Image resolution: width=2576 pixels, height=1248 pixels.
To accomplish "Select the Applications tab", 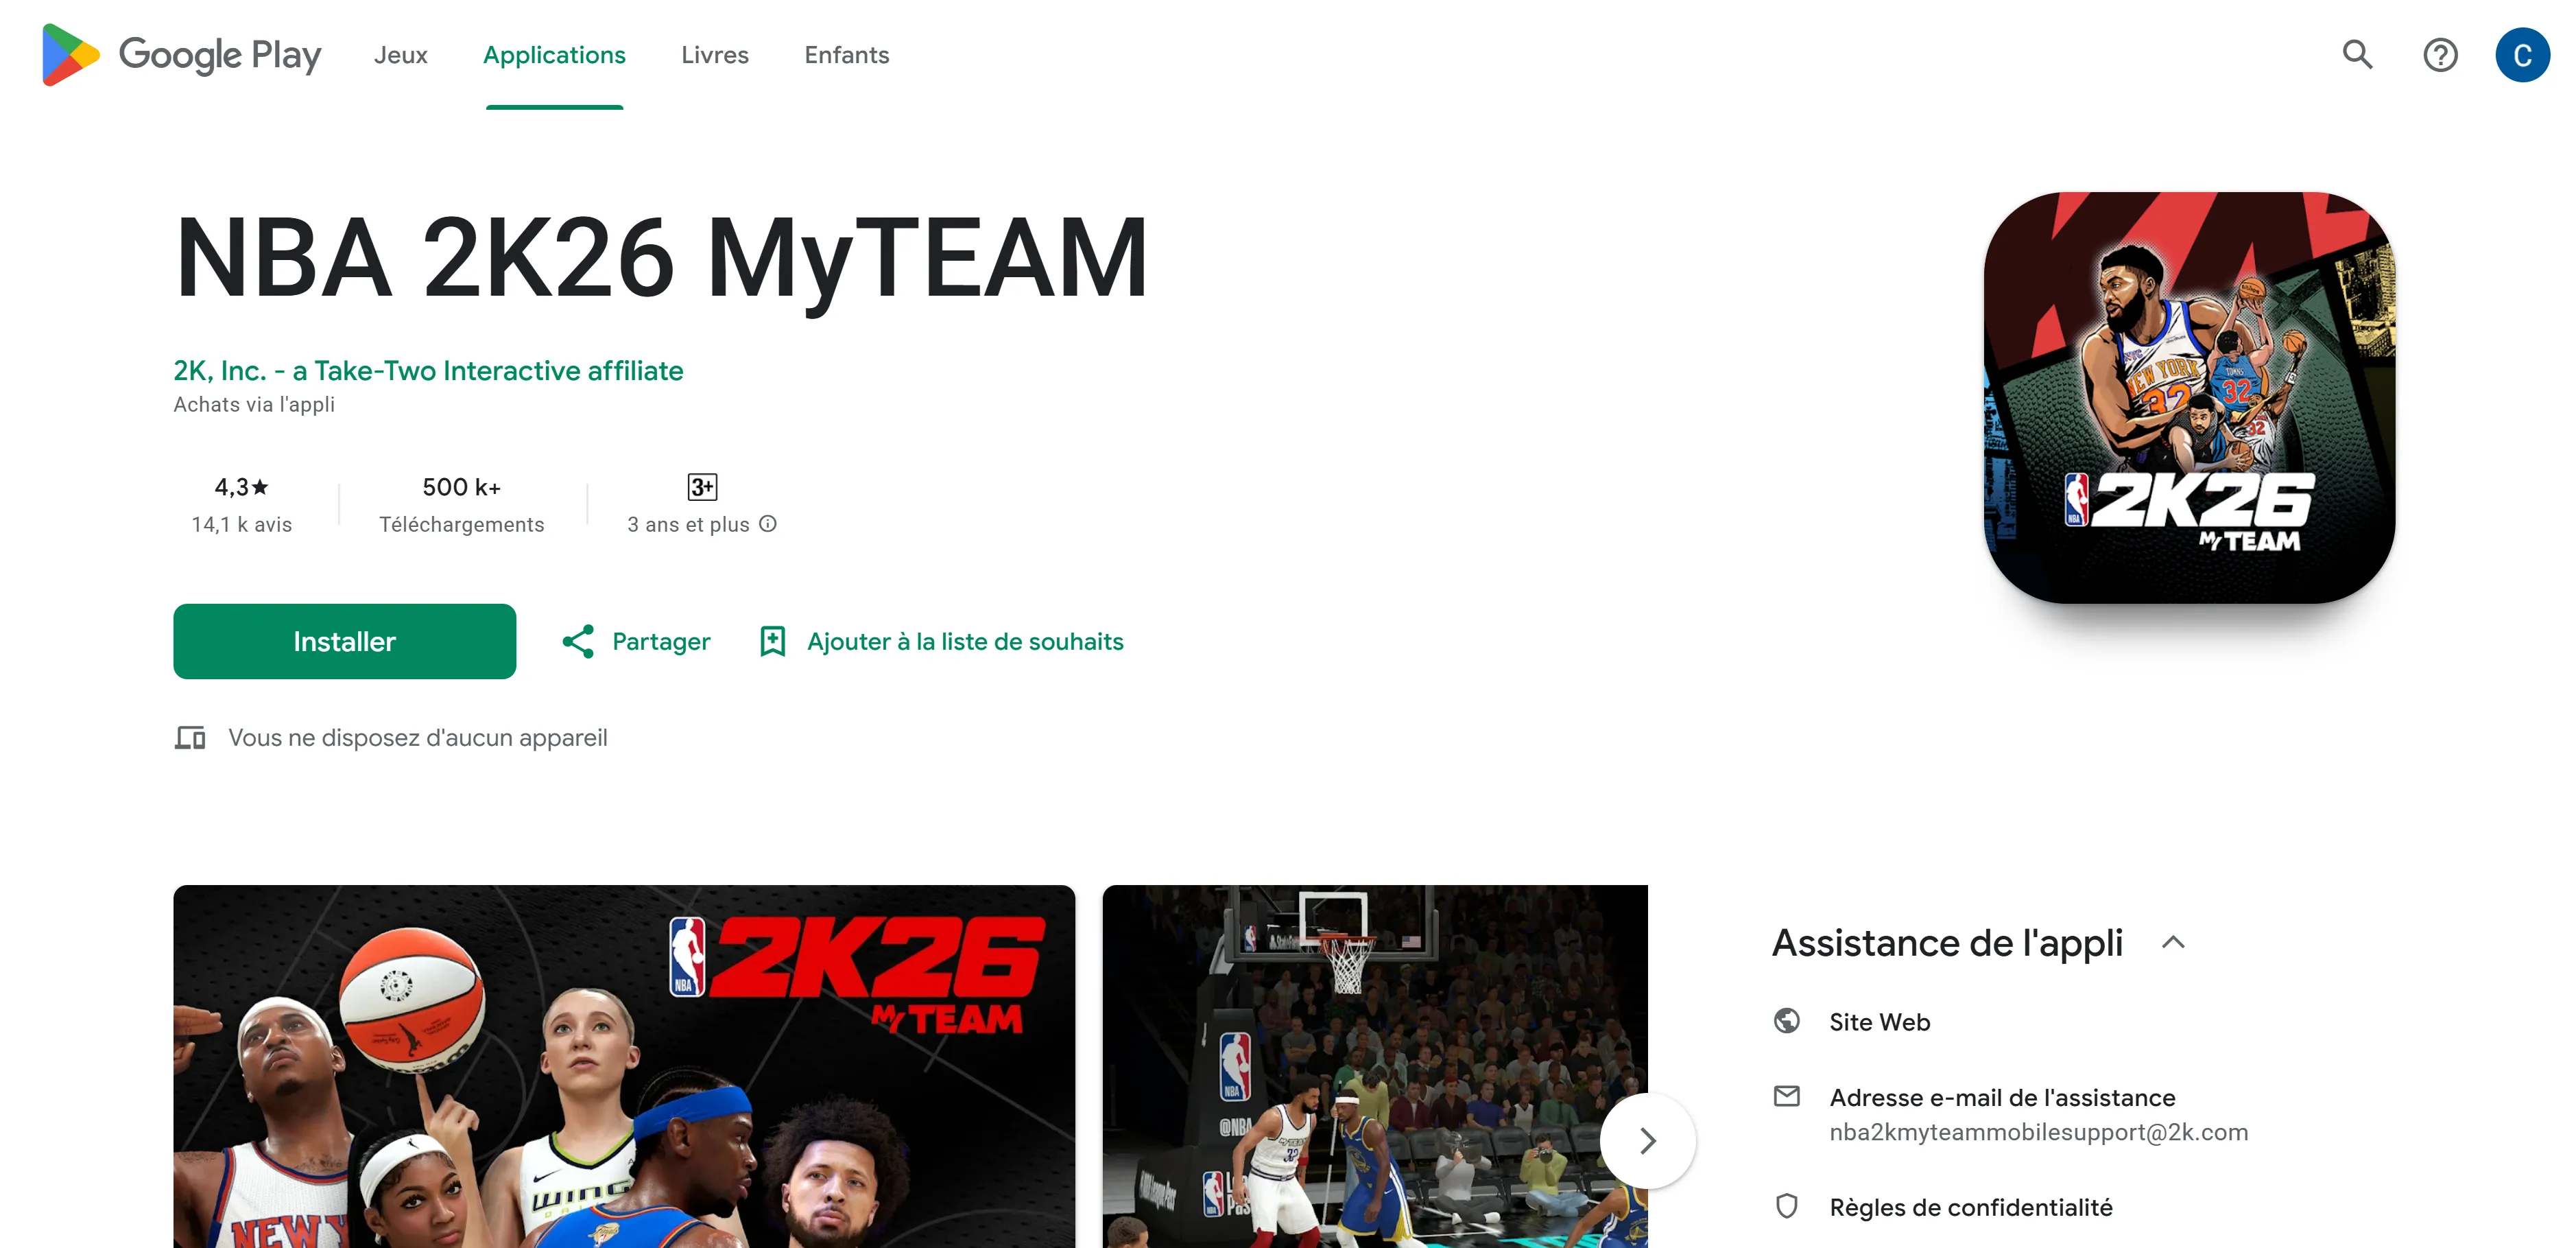I will 554,55.
